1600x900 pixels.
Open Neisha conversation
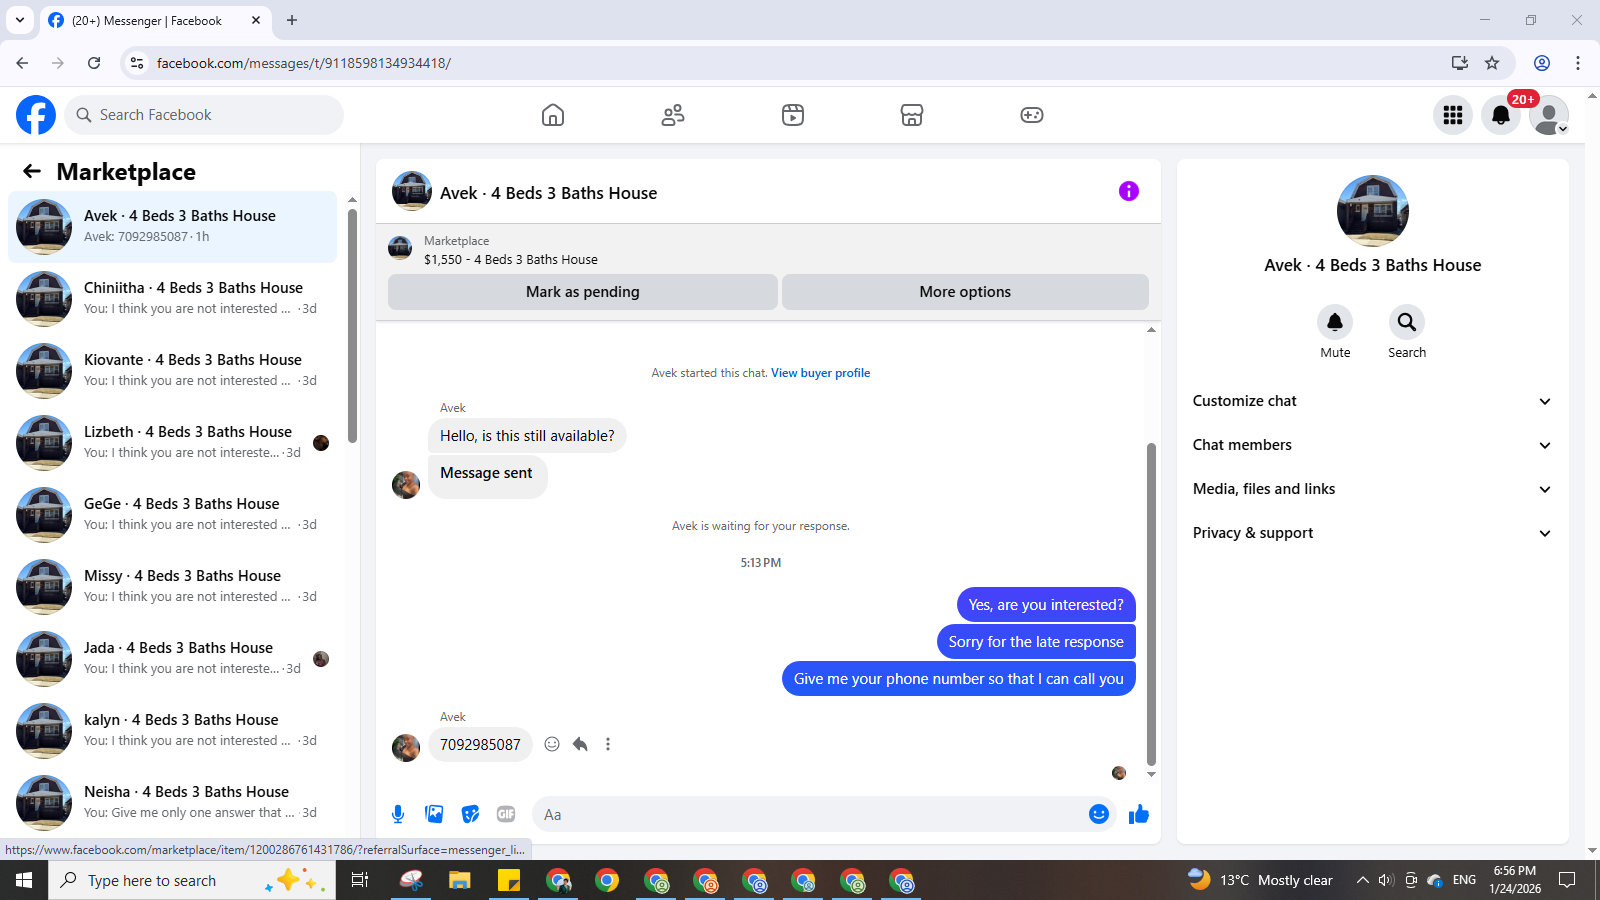click(172, 802)
